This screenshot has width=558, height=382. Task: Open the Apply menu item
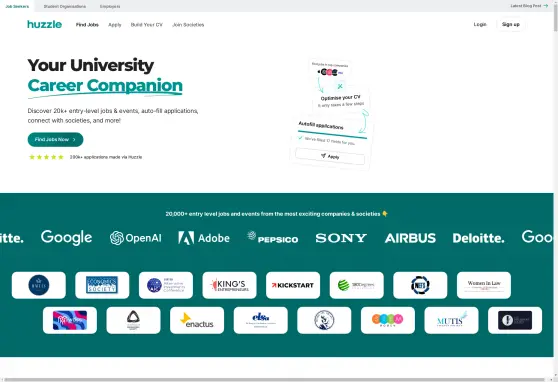pos(115,25)
